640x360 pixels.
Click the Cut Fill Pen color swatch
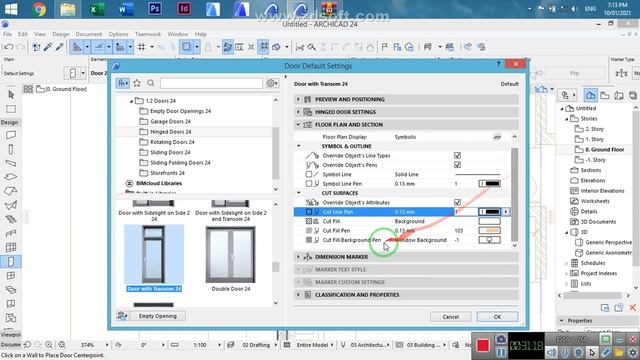point(489,231)
